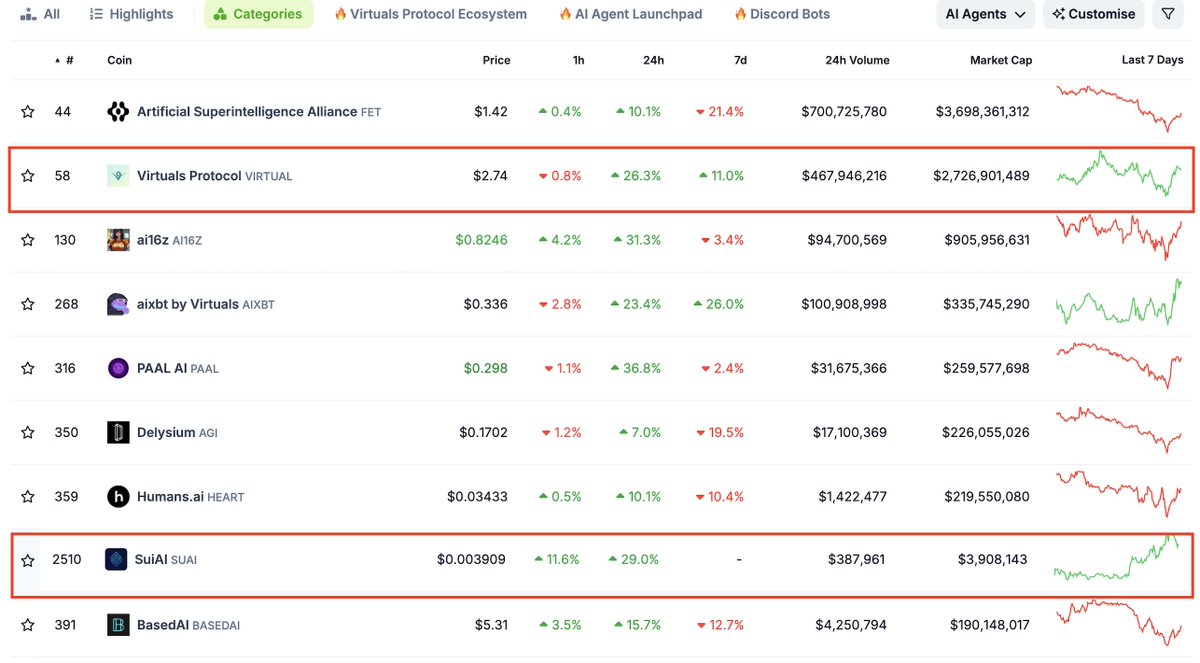Click the aixbt by Virtuals logo
Image resolution: width=1200 pixels, height=663 pixels.
pyautogui.click(x=118, y=304)
